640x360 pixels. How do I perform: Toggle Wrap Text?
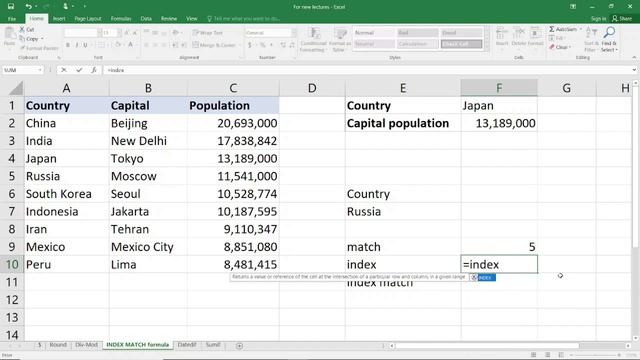pyautogui.click(x=208, y=33)
